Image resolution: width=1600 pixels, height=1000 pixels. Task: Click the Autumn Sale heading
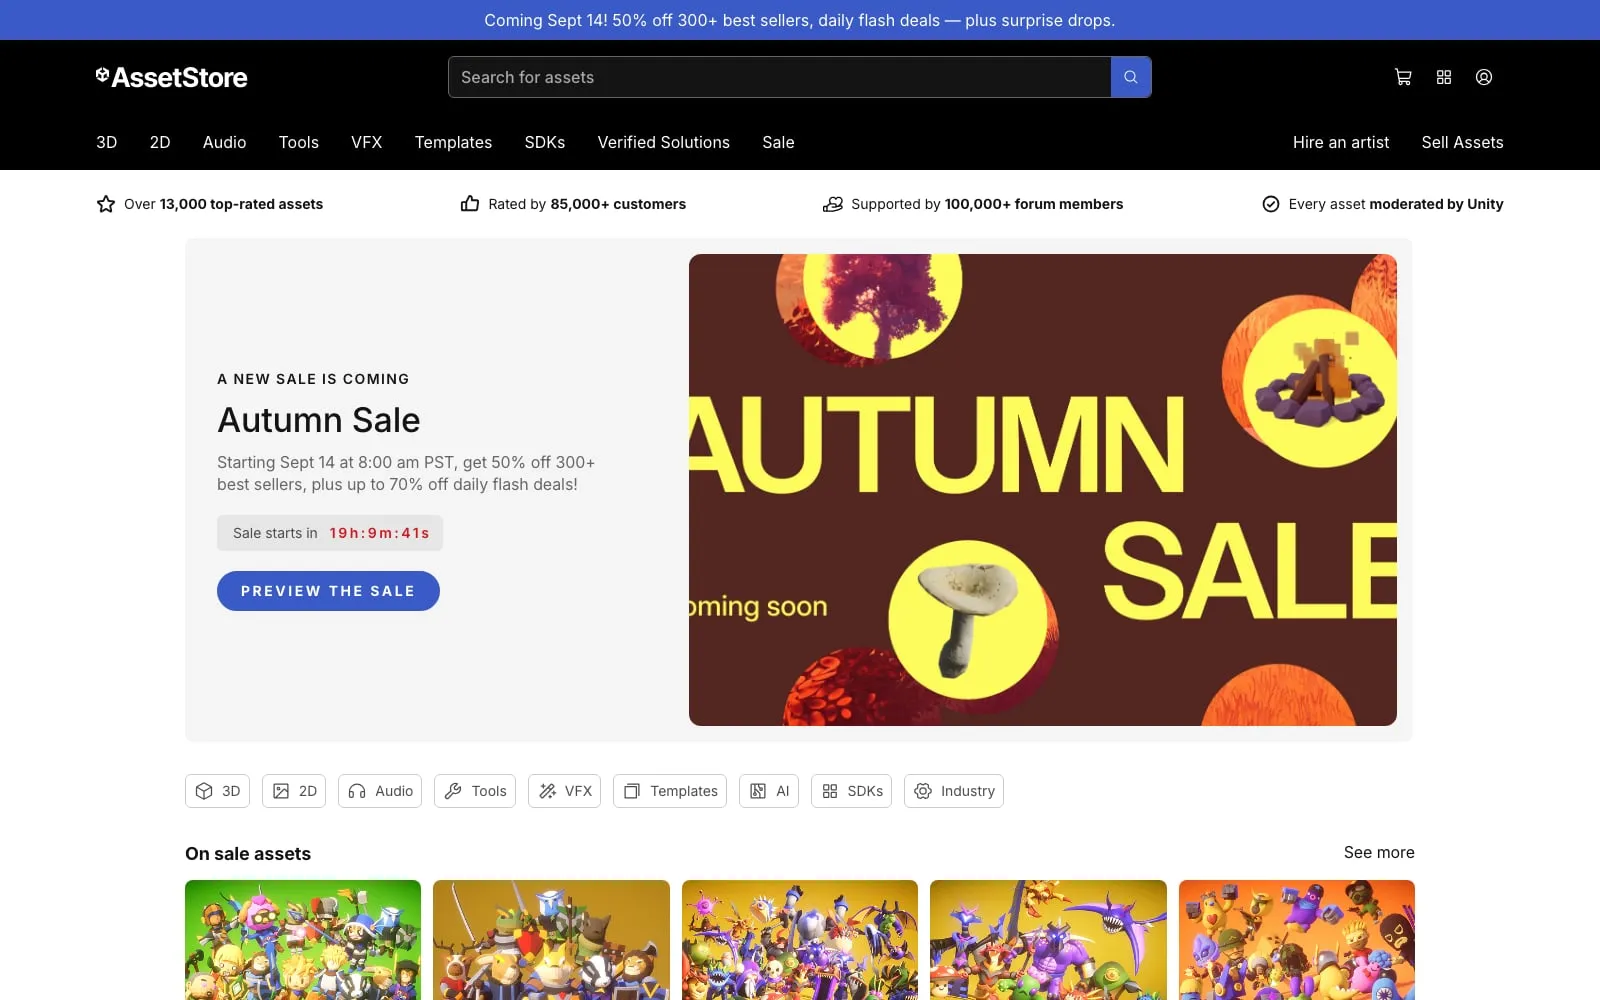pos(319,420)
